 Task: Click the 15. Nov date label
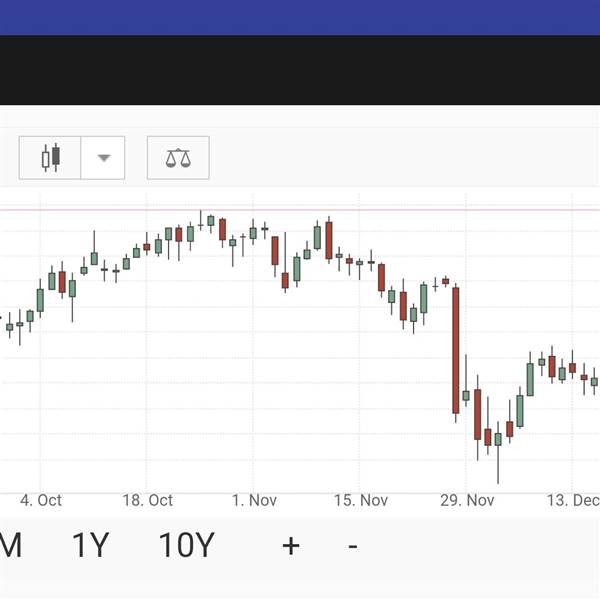(361, 500)
